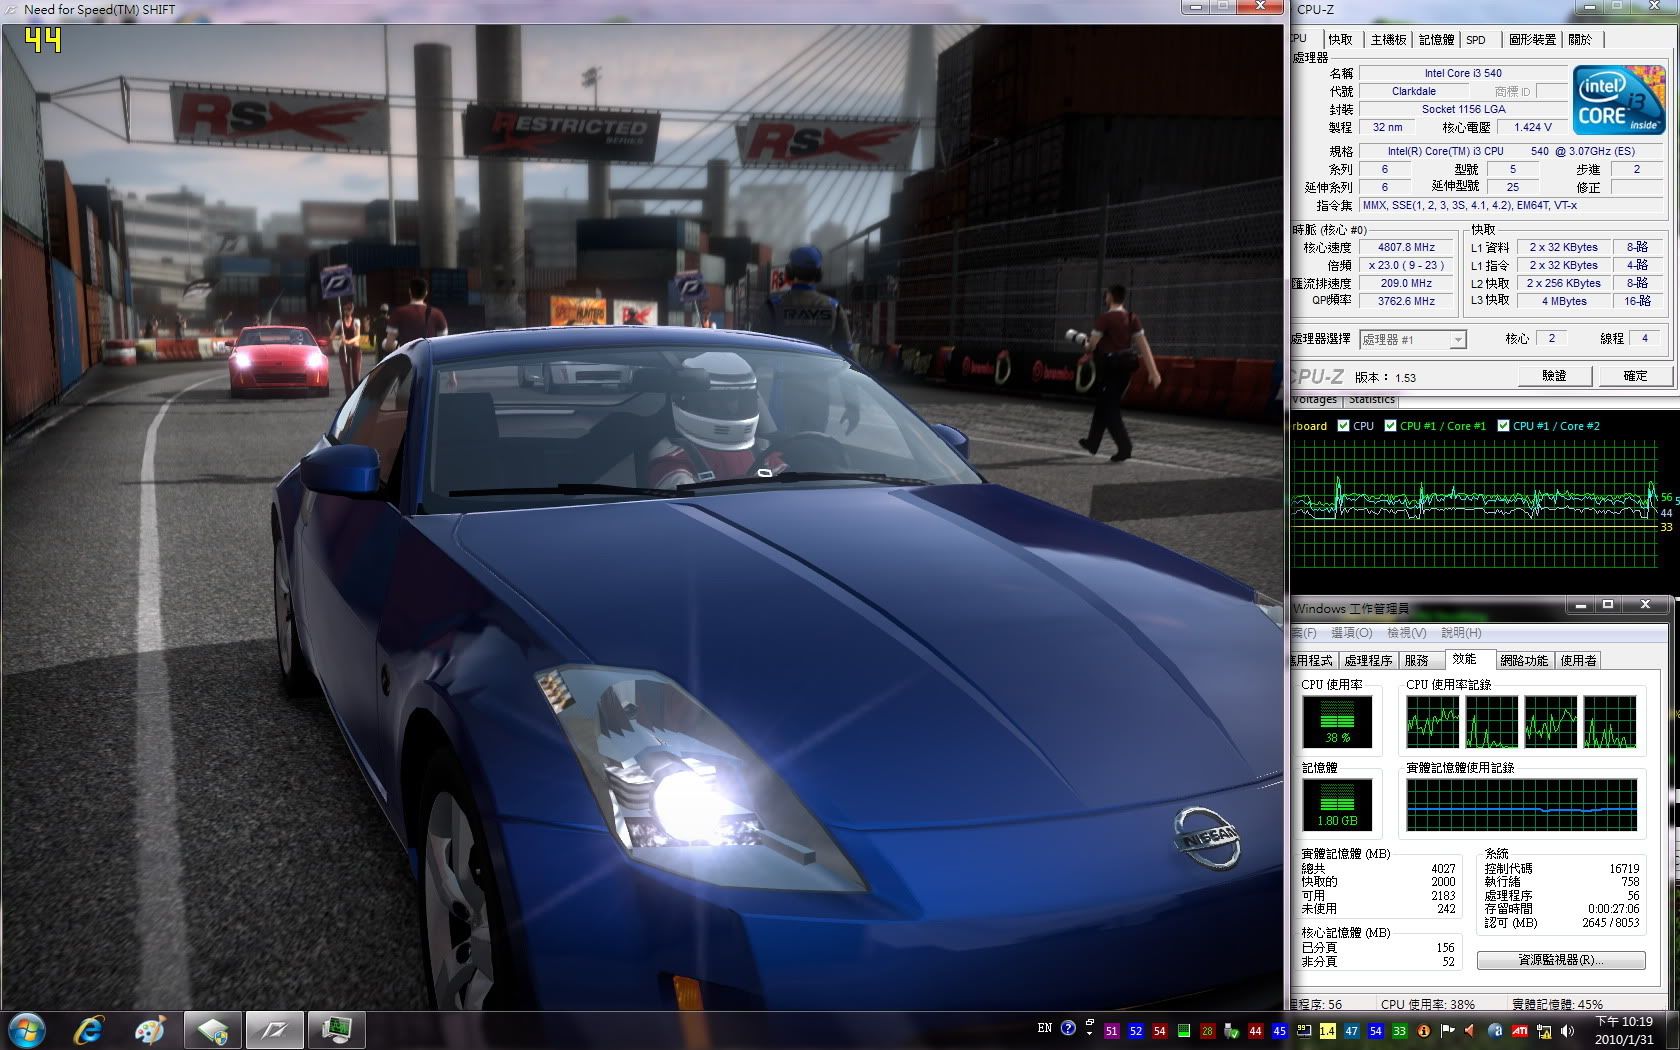Open the network status tray icon

point(1544,1031)
